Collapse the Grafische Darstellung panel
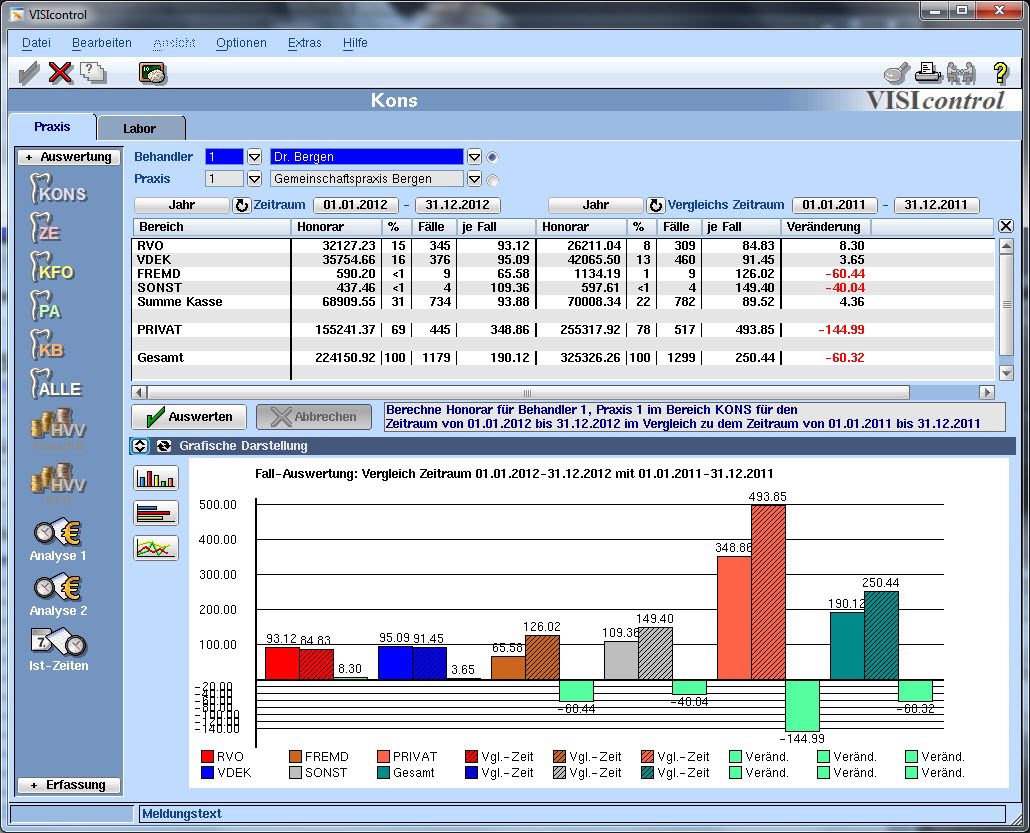1030x833 pixels. [140, 446]
